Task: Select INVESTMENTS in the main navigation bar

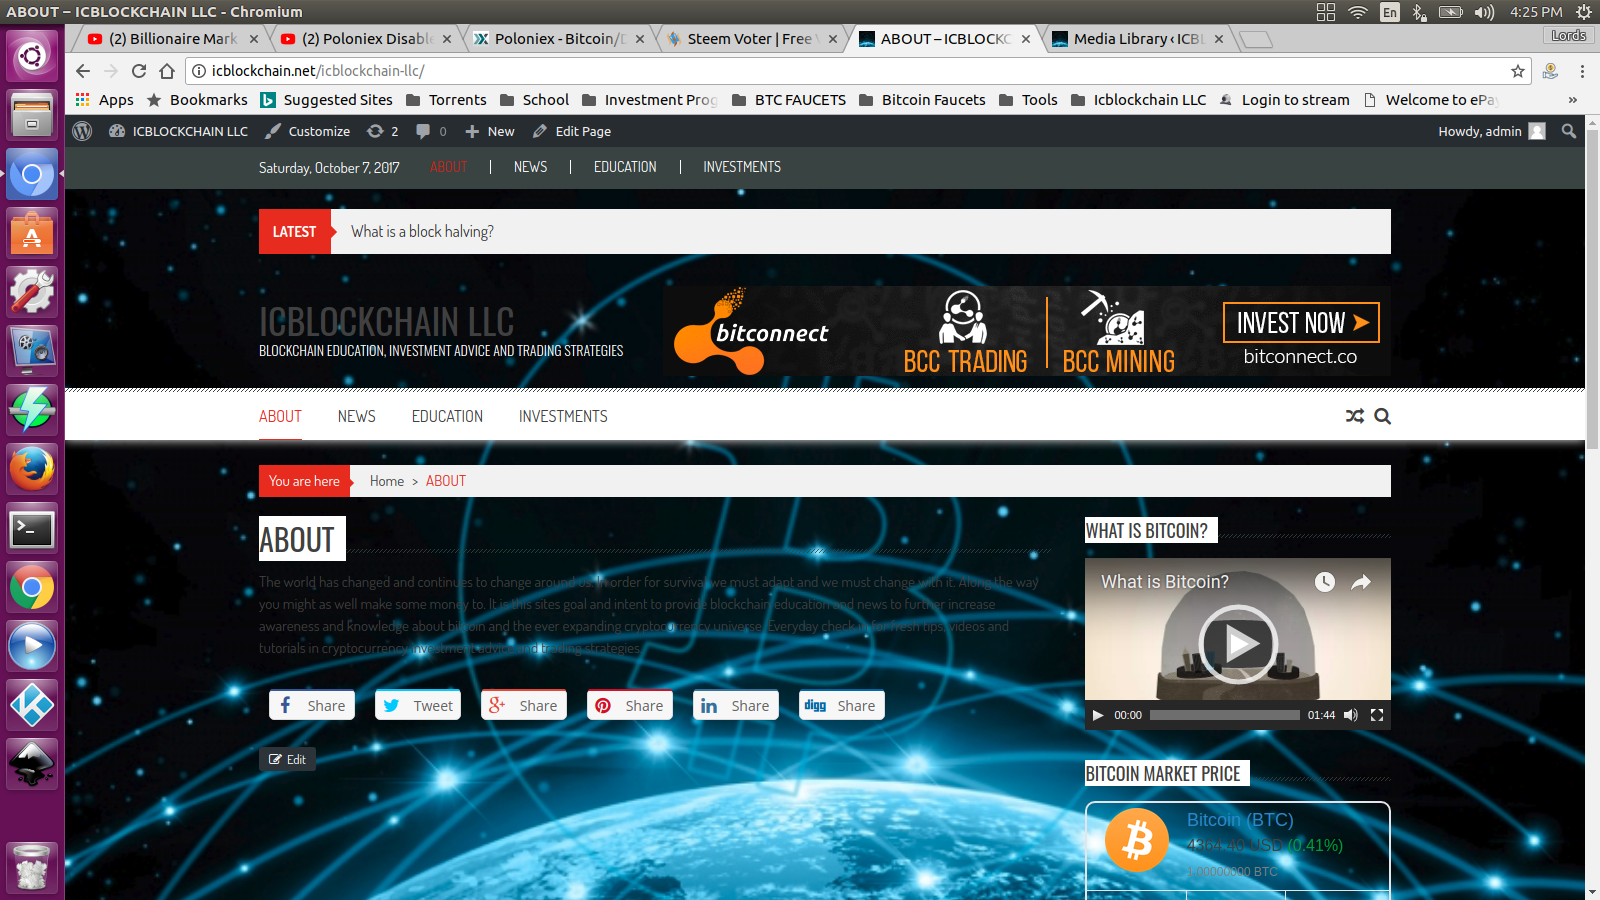Action: 563,416
